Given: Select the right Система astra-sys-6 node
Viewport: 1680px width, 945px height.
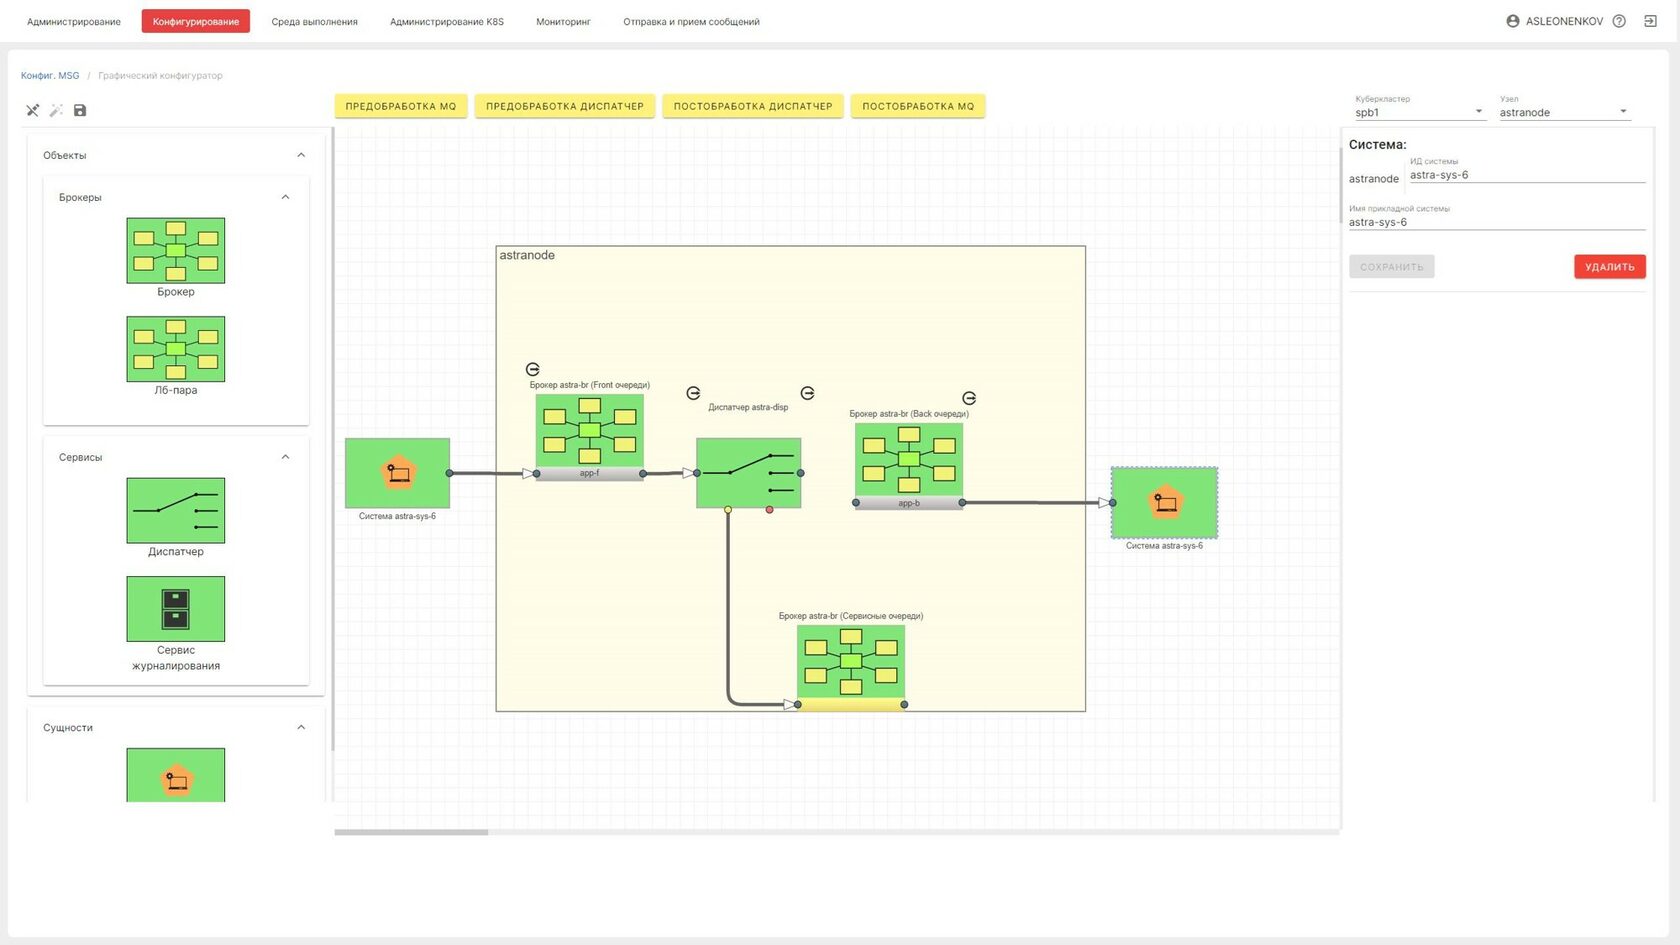Looking at the screenshot, I should click(1165, 503).
